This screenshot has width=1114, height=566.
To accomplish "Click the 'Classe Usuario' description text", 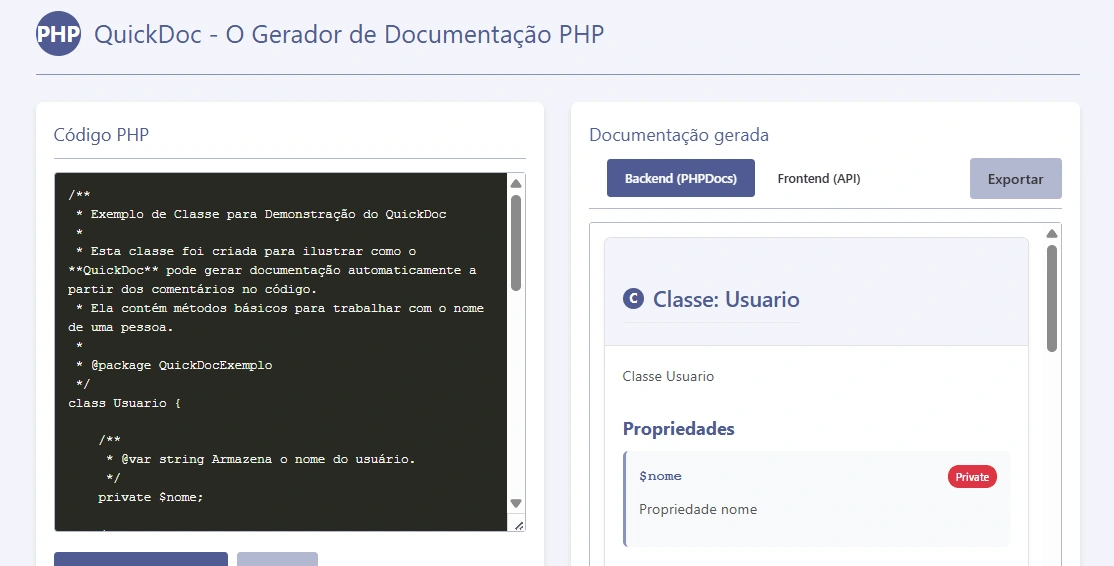I will click(x=668, y=376).
